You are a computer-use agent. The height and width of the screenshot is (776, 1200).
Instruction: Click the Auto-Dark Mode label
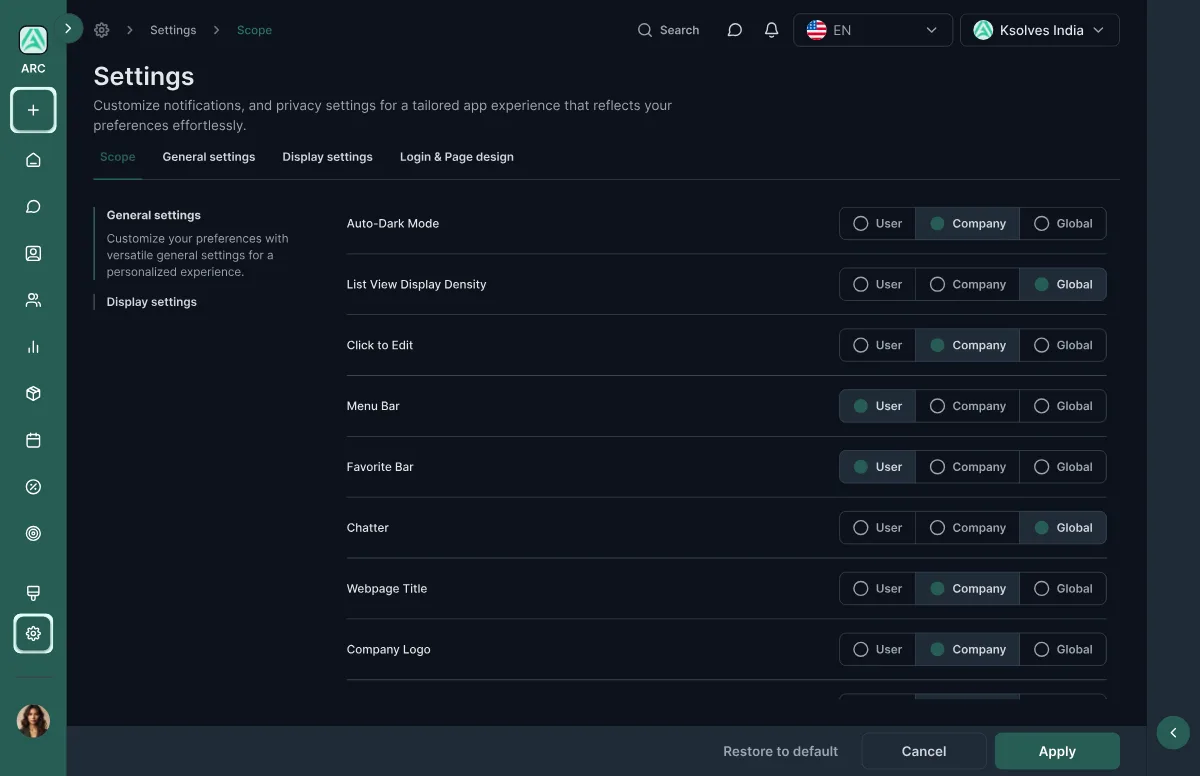tap(393, 224)
